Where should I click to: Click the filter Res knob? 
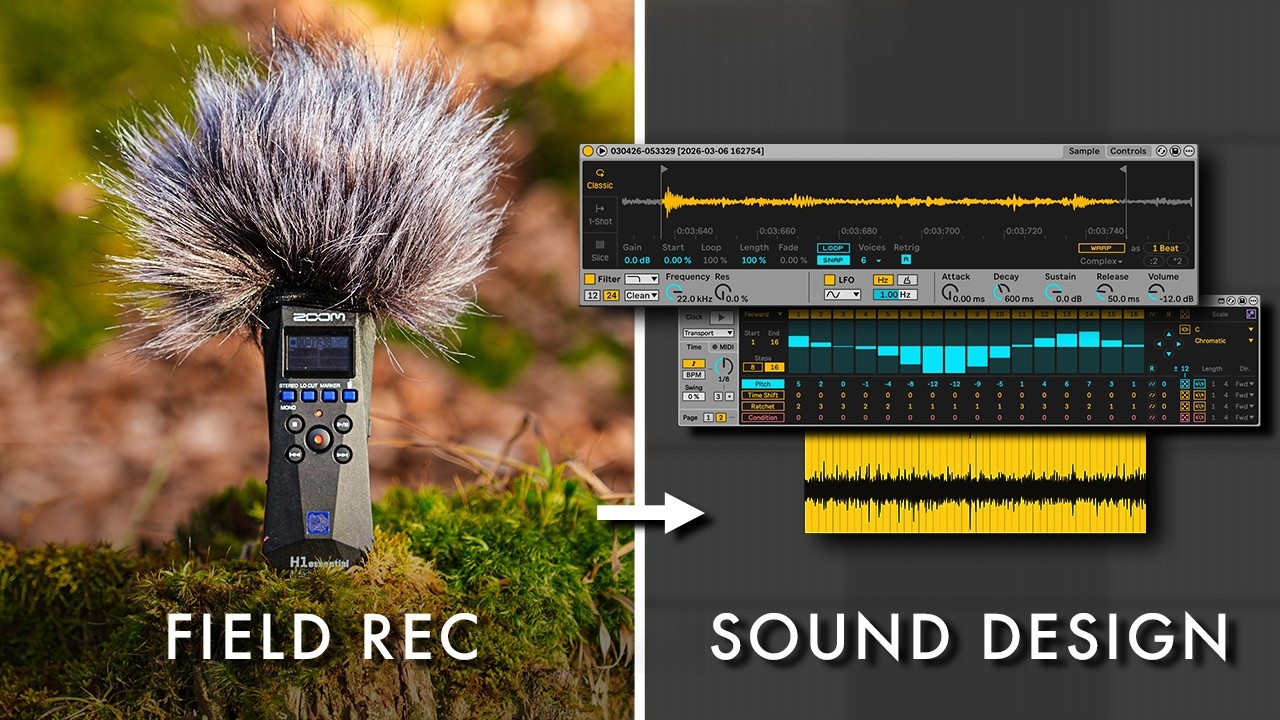tap(721, 292)
